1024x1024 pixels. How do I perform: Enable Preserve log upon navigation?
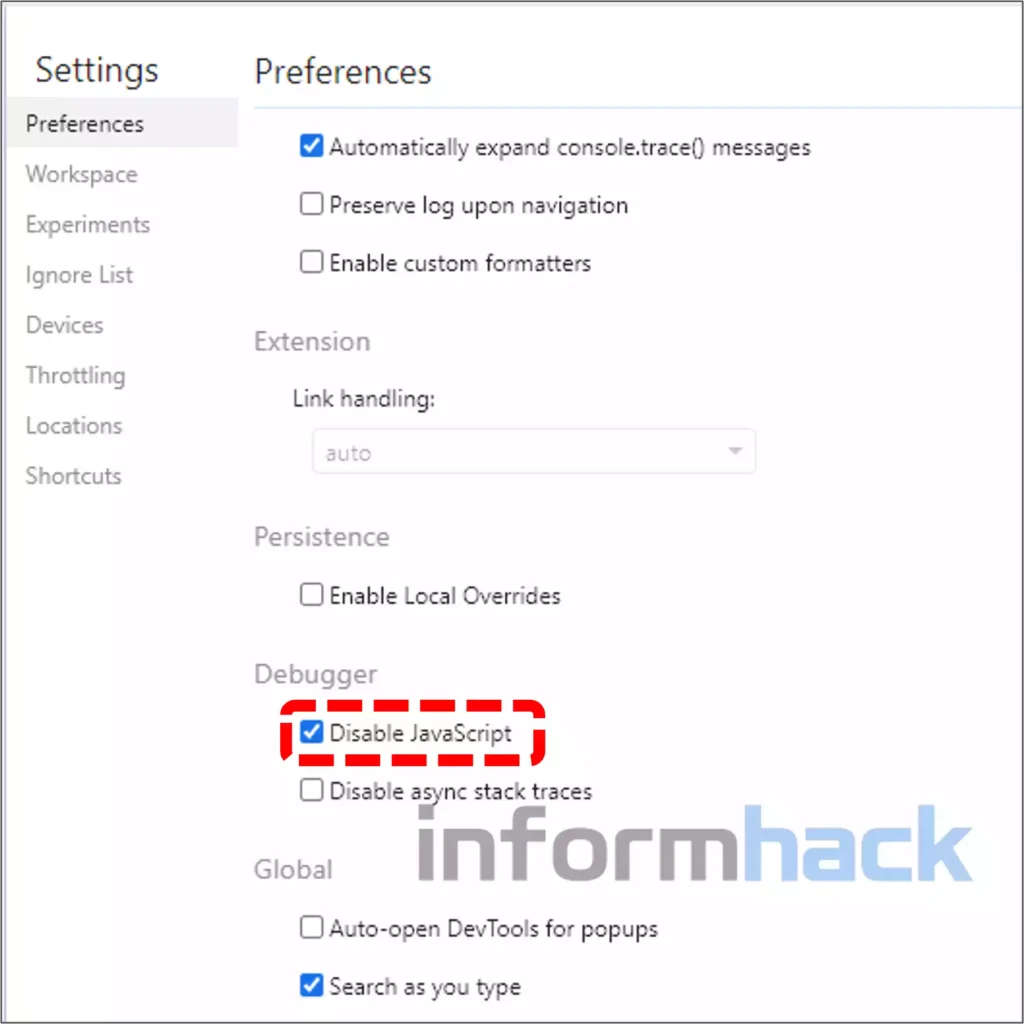pyautogui.click(x=312, y=204)
